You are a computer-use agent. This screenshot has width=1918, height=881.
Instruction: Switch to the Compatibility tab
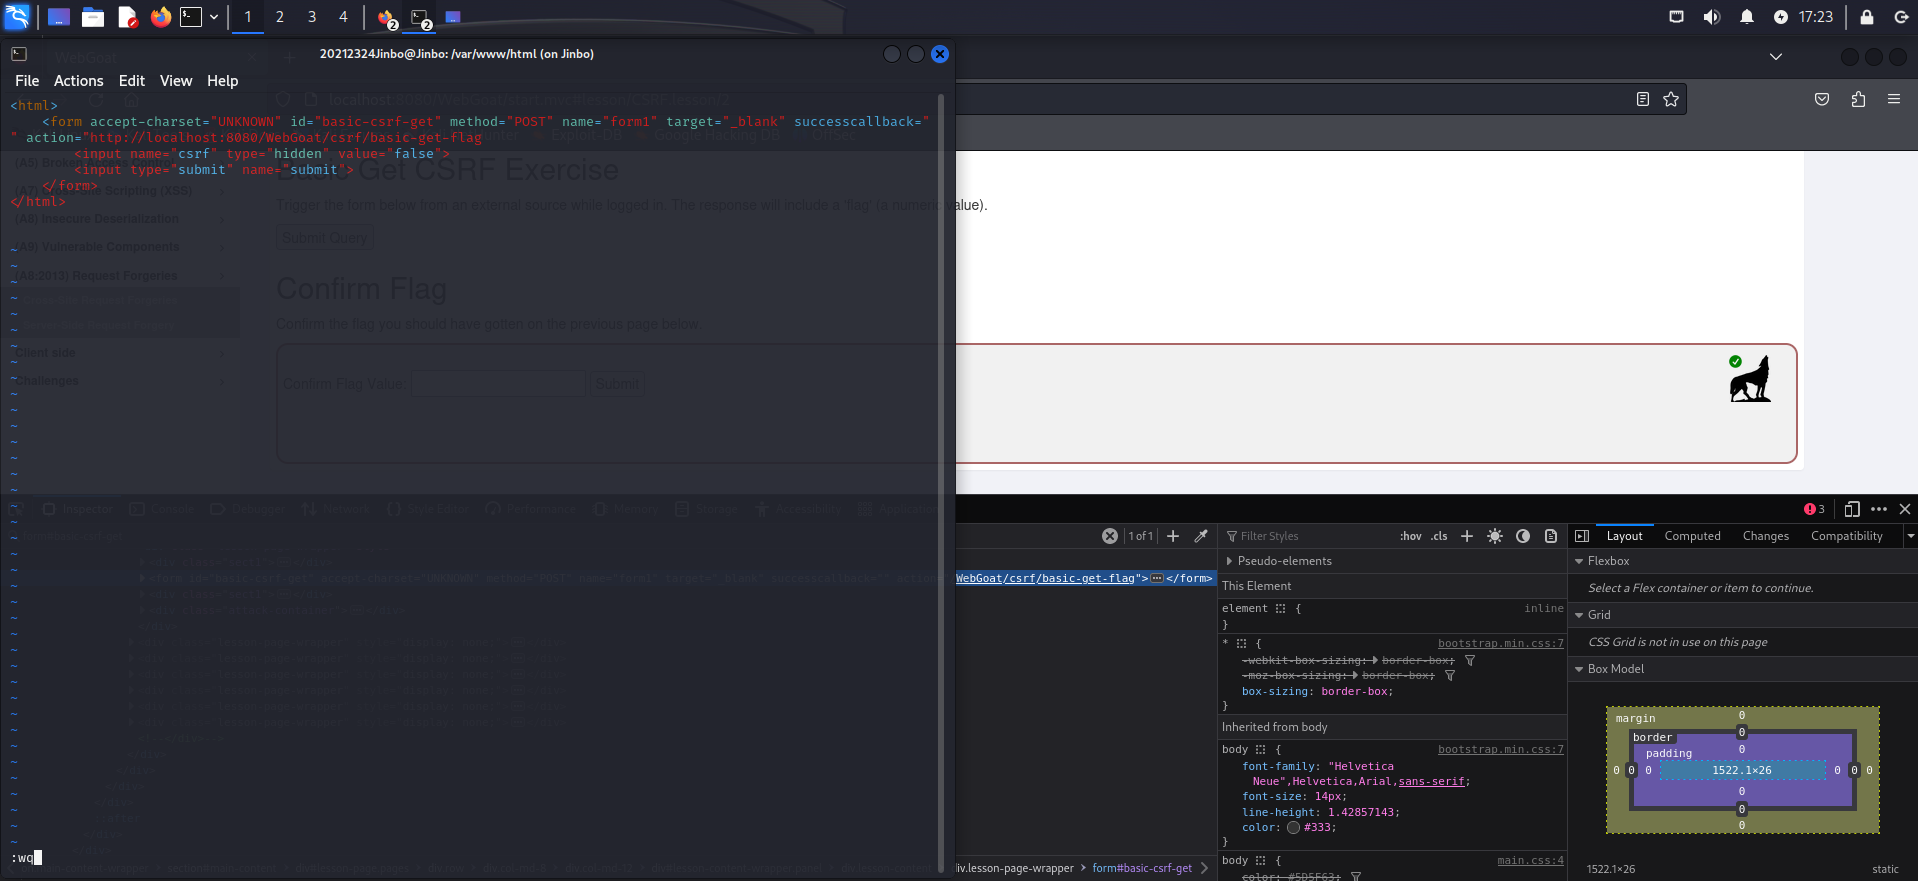[1846, 536]
